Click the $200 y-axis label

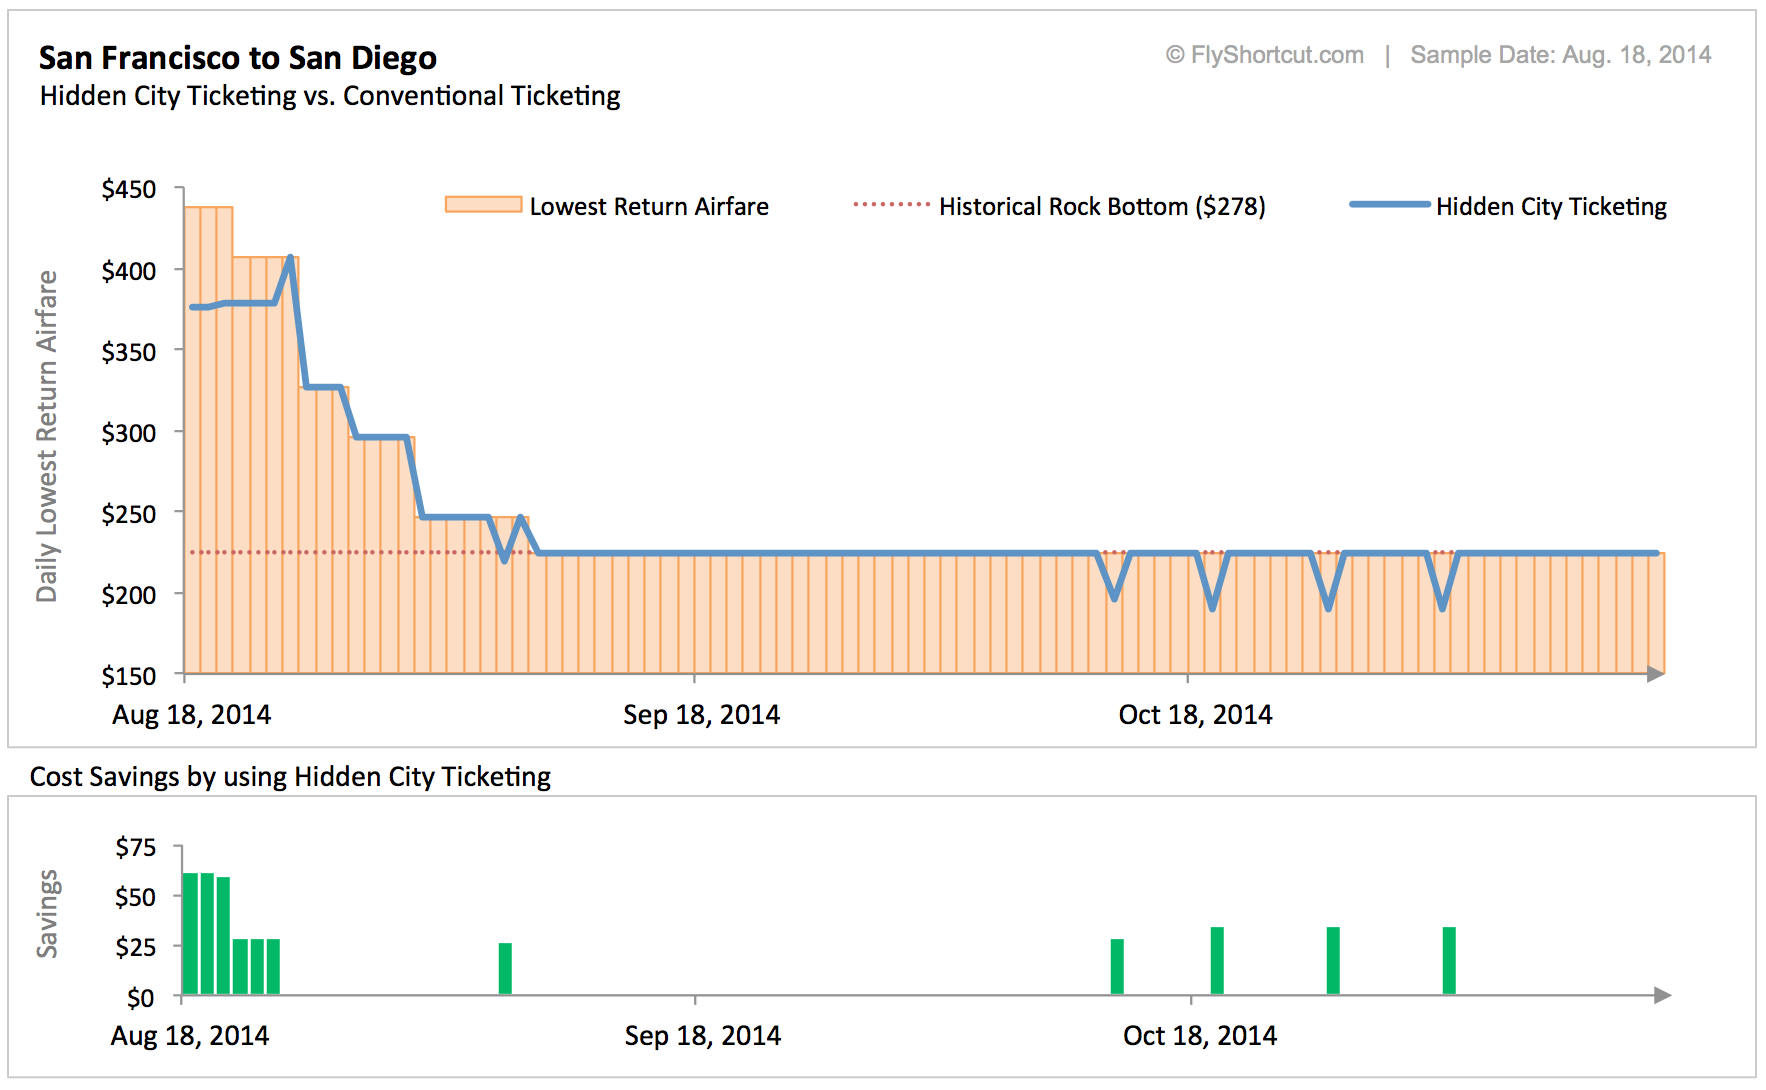coord(129,595)
